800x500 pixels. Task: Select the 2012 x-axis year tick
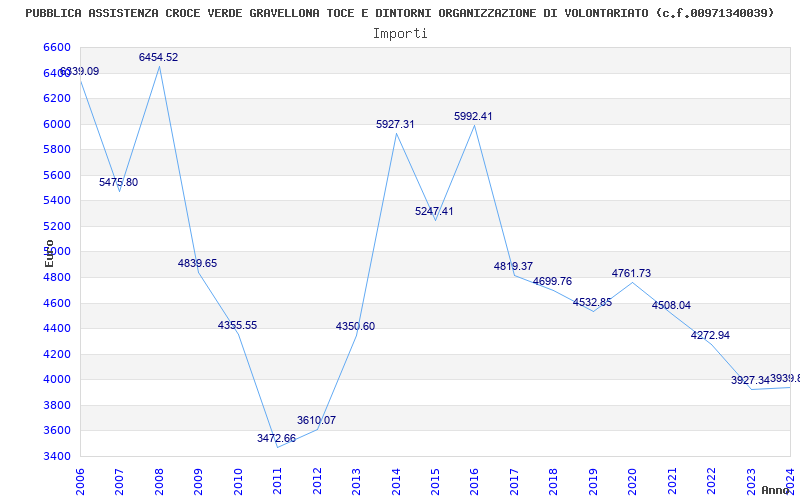317,481
